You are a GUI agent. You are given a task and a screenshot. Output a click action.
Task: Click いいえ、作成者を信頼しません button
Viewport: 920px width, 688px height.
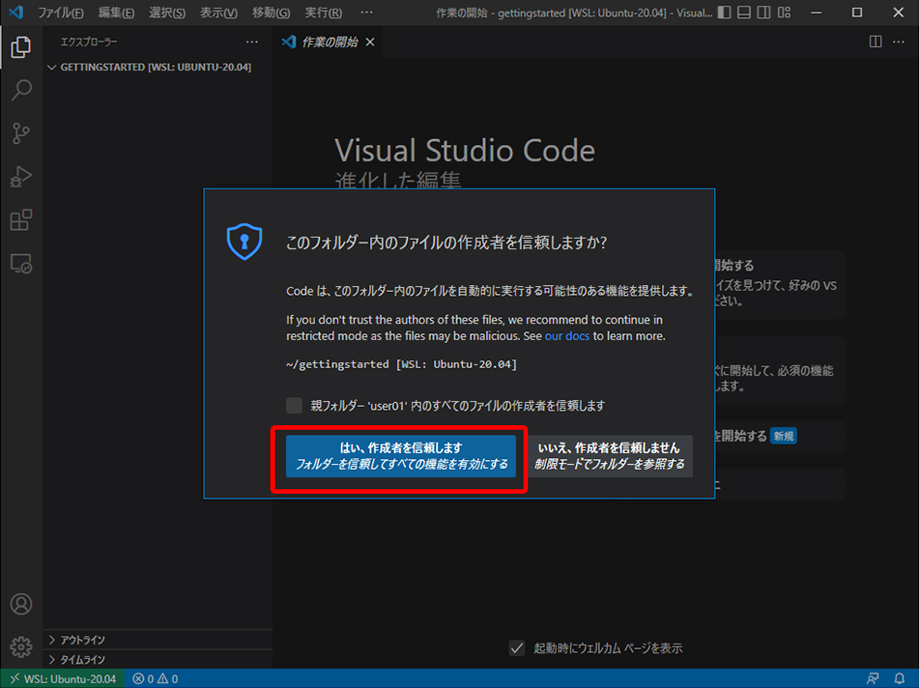pyautogui.click(x=609, y=456)
